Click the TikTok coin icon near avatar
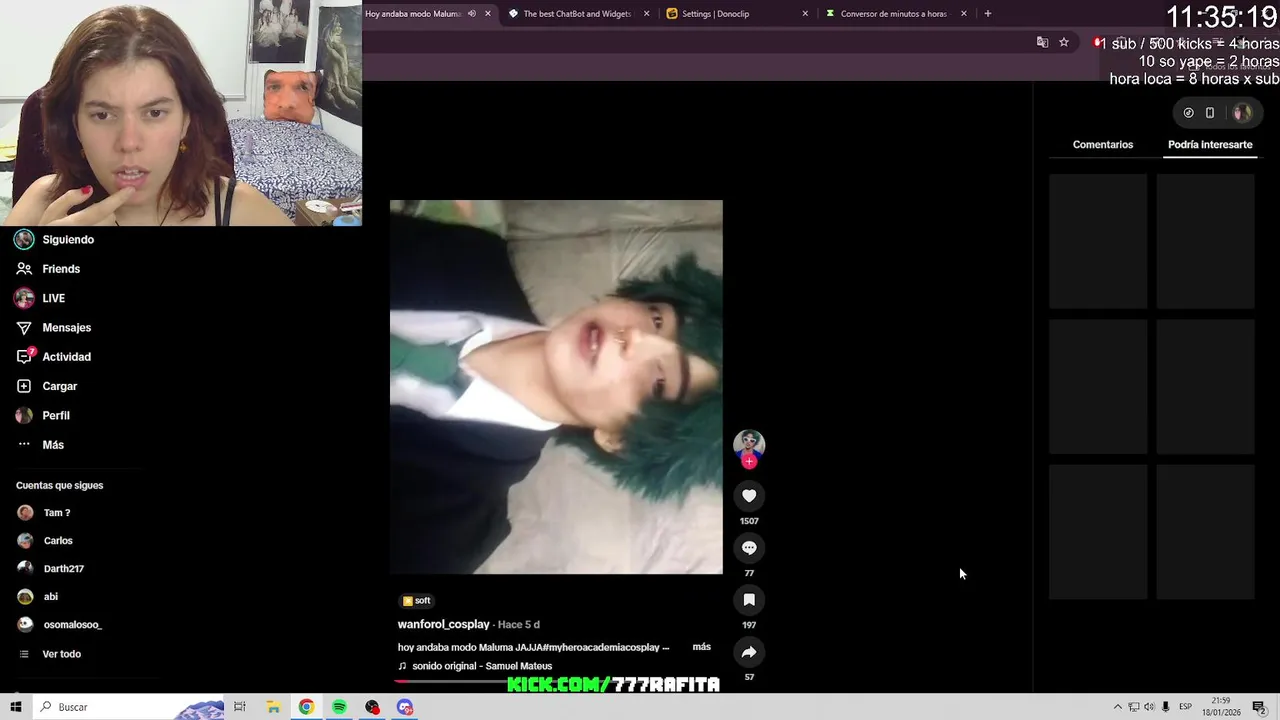1280x720 pixels. pyautogui.click(x=1188, y=113)
